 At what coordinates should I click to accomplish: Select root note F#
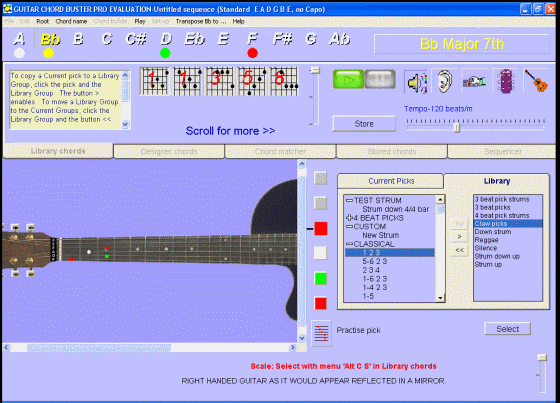(x=282, y=39)
